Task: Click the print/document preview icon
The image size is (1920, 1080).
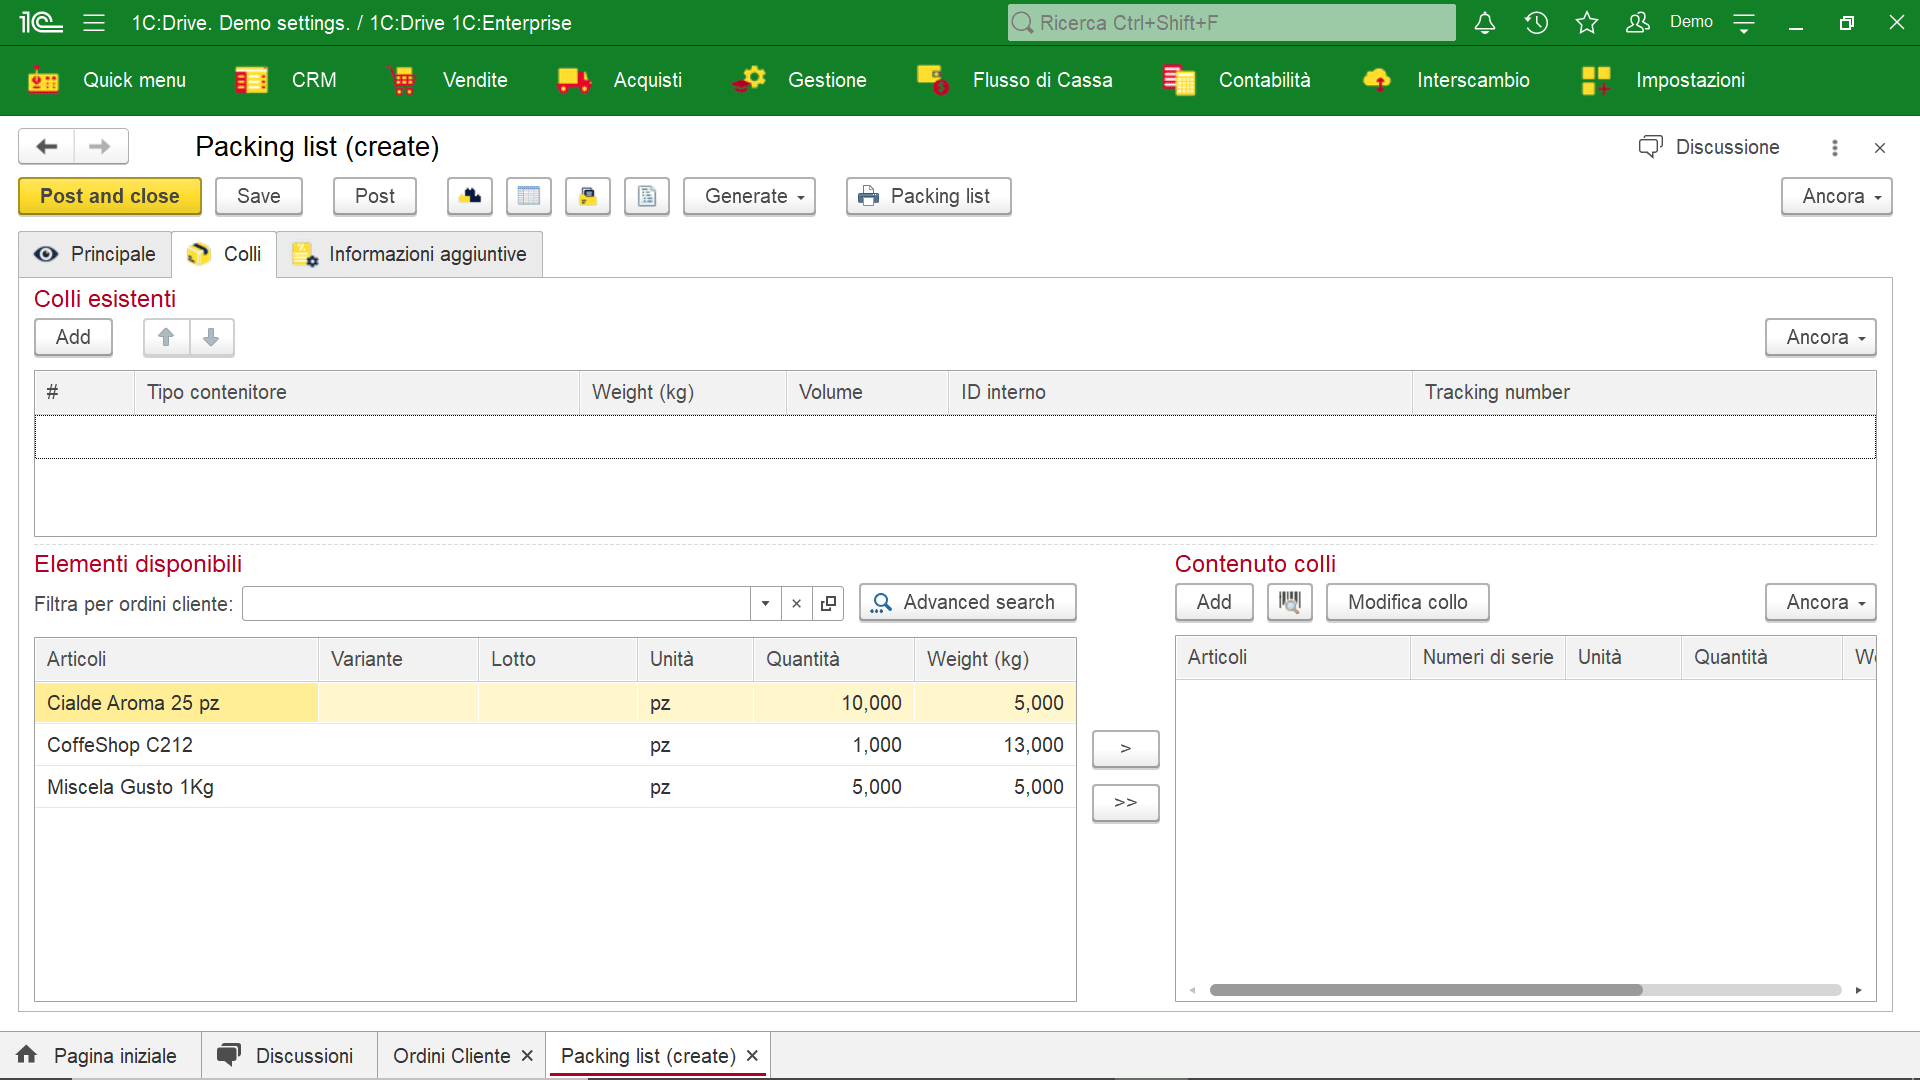Action: click(646, 195)
